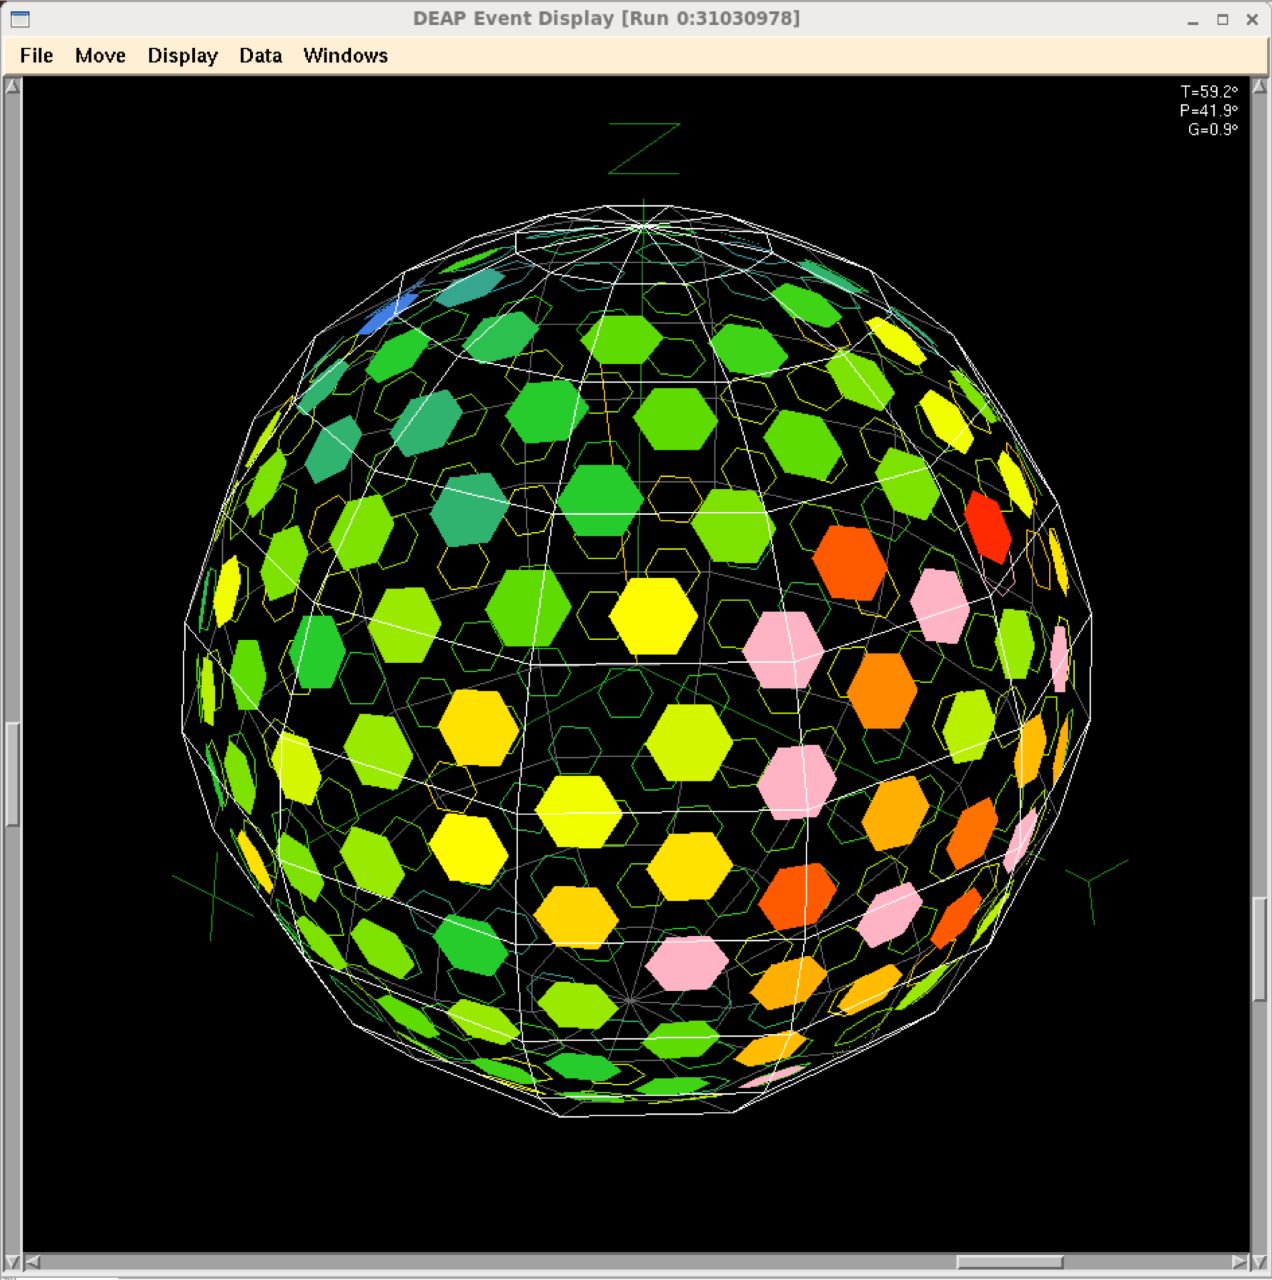
Task: Click the horizontal scrollbar left arrow
Action: (32, 1262)
